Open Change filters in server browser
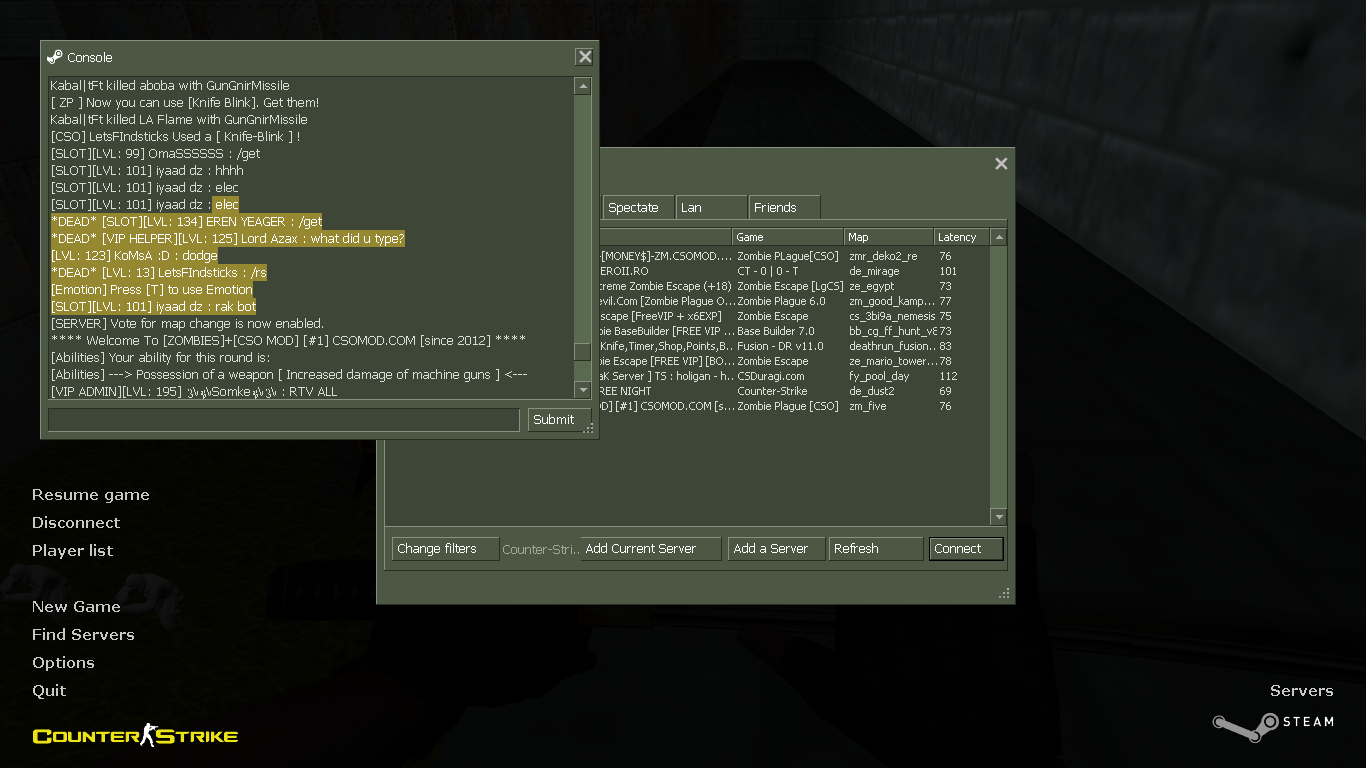The height and width of the screenshot is (768, 1366). [x=444, y=549]
